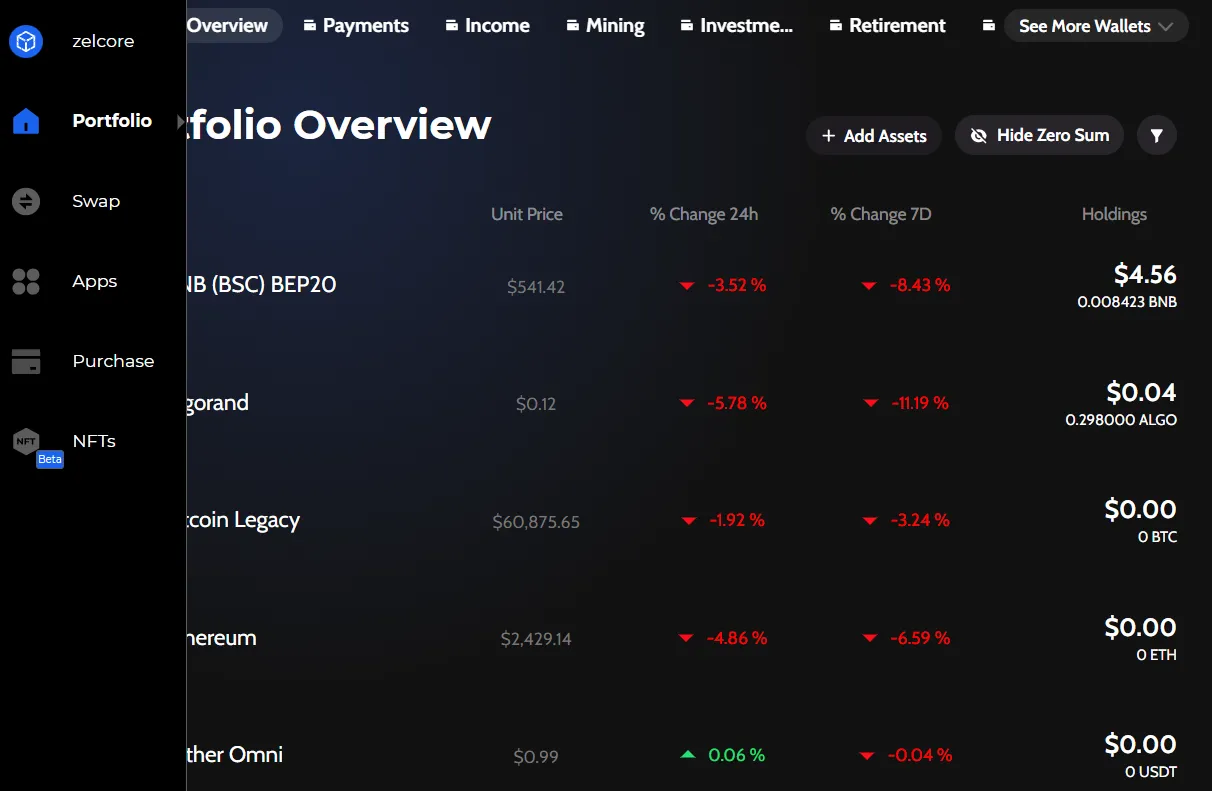The width and height of the screenshot is (1212, 791).
Task: Switch to the Income wallet tab
Action: coord(487,25)
